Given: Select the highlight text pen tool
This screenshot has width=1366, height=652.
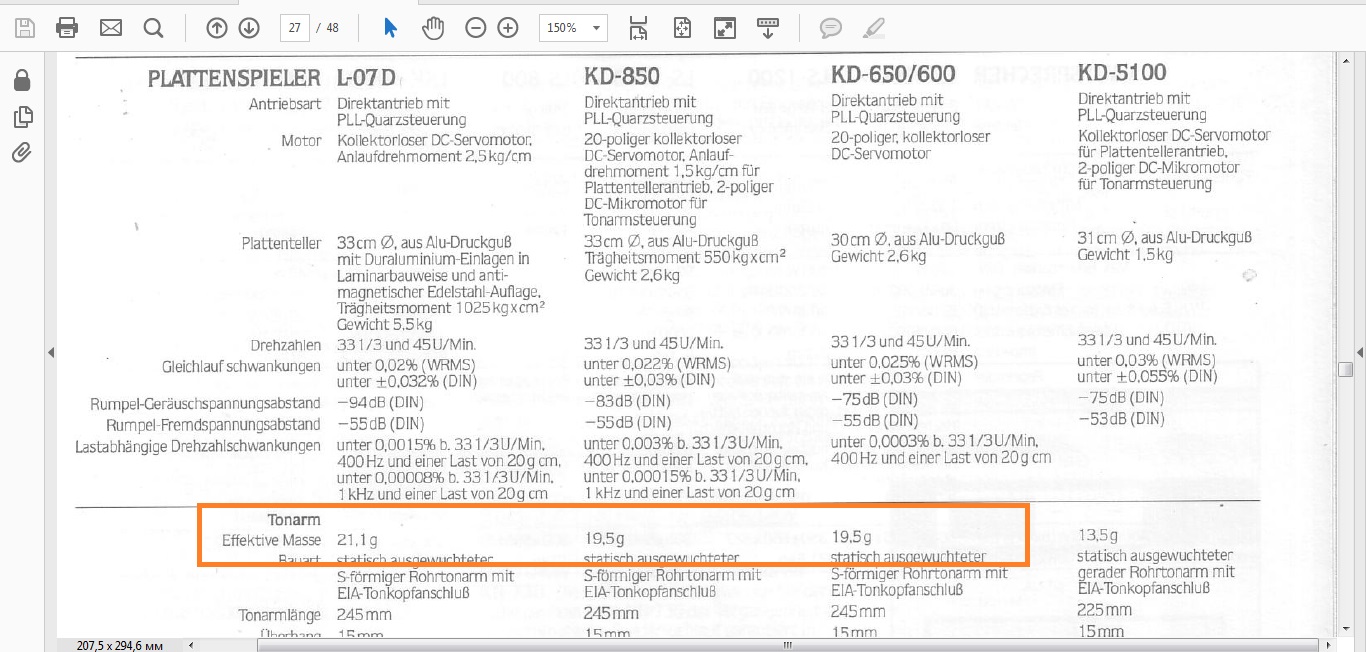Looking at the screenshot, I should click(874, 28).
